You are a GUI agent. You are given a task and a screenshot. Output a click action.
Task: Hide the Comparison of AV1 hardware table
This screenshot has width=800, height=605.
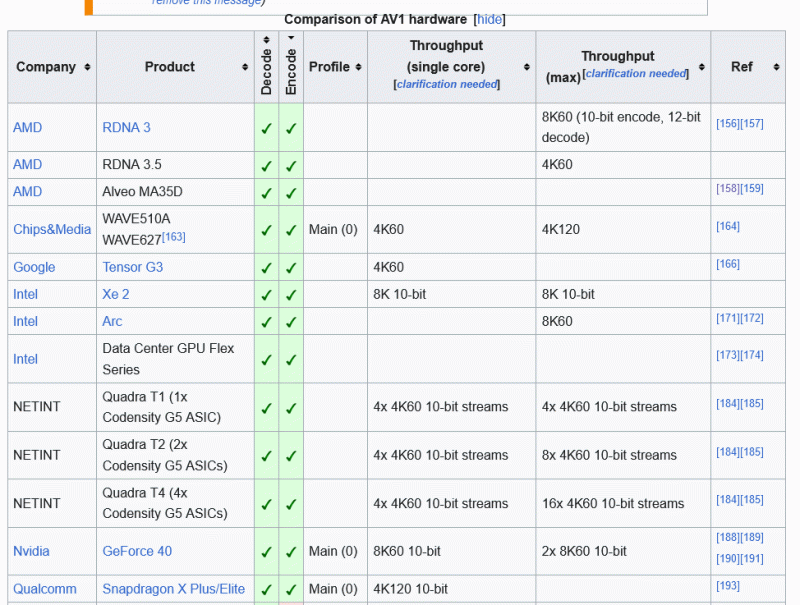(x=489, y=19)
